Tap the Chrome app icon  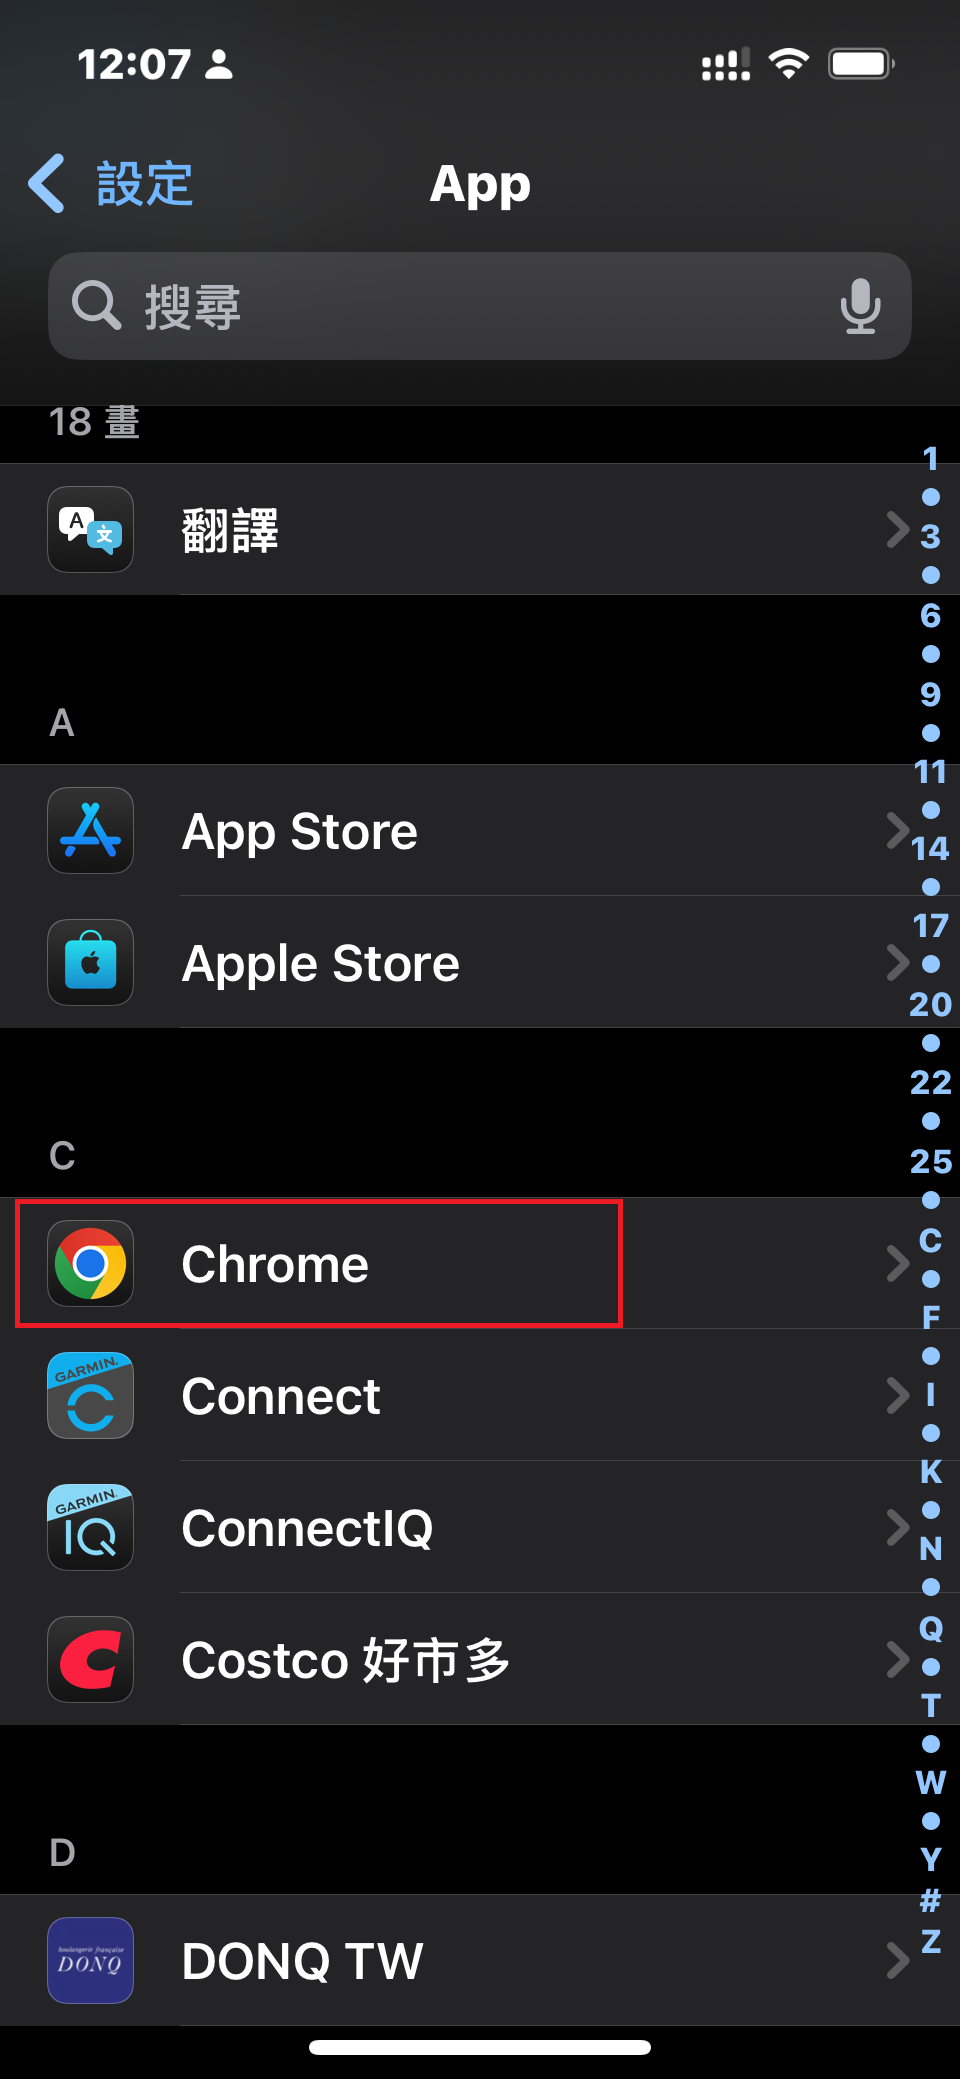[x=91, y=1263]
